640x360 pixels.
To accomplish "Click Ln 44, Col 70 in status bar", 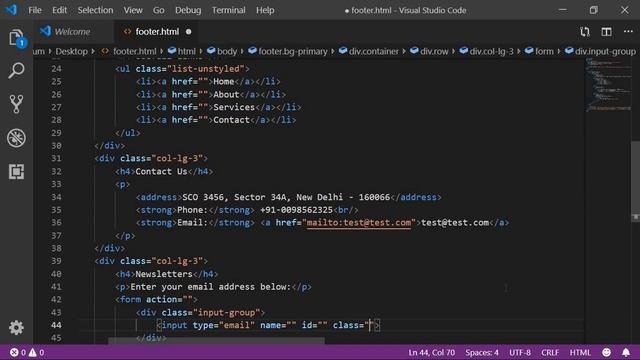I will (431, 352).
